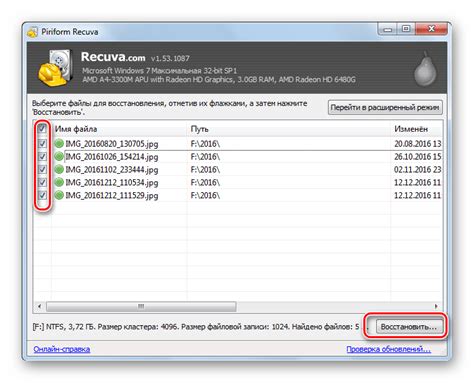
Task: Minimize the Piriform Recuva window
Action: 387,29
